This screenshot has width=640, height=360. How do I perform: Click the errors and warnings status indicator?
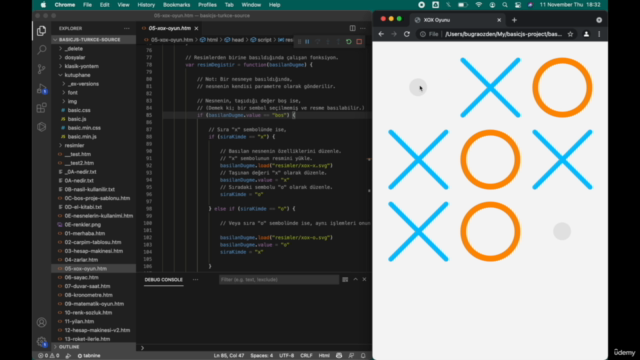(49, 356)
